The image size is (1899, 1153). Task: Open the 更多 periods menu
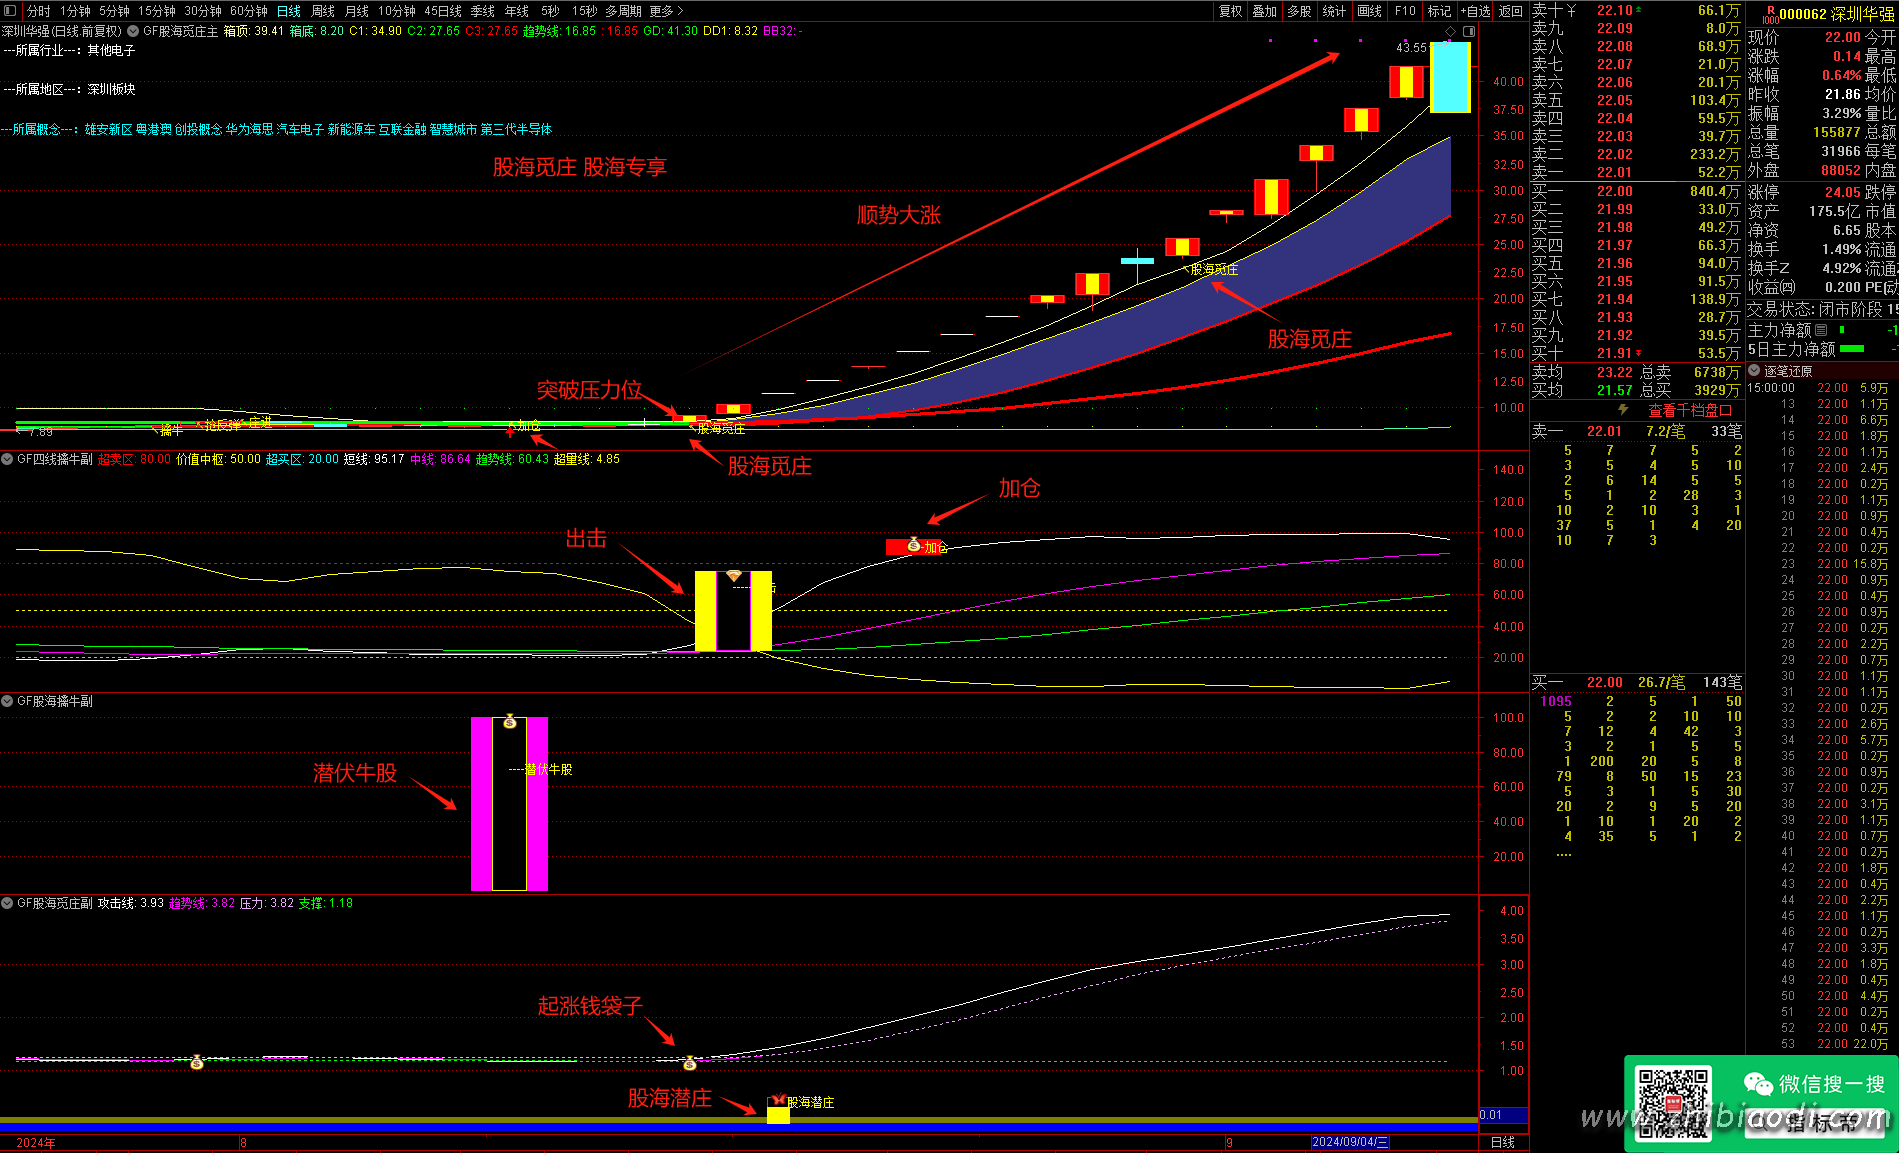click(666, 11)
